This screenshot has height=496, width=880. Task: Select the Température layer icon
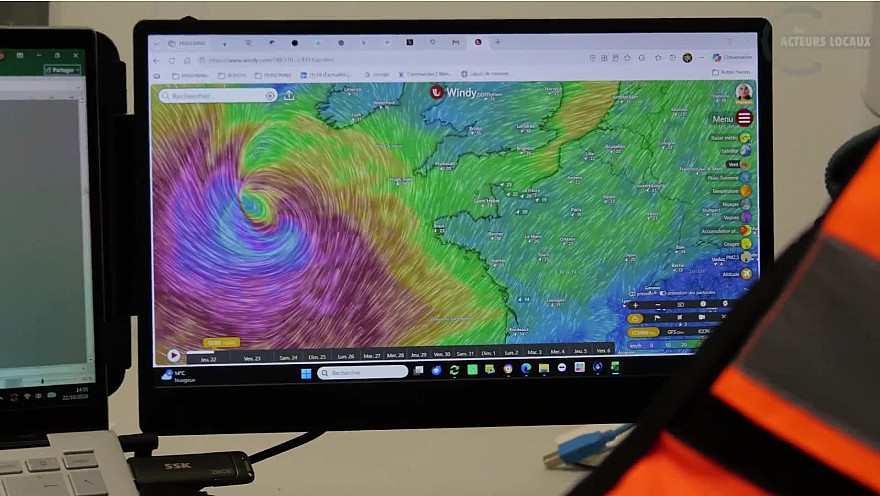point(745,191)
